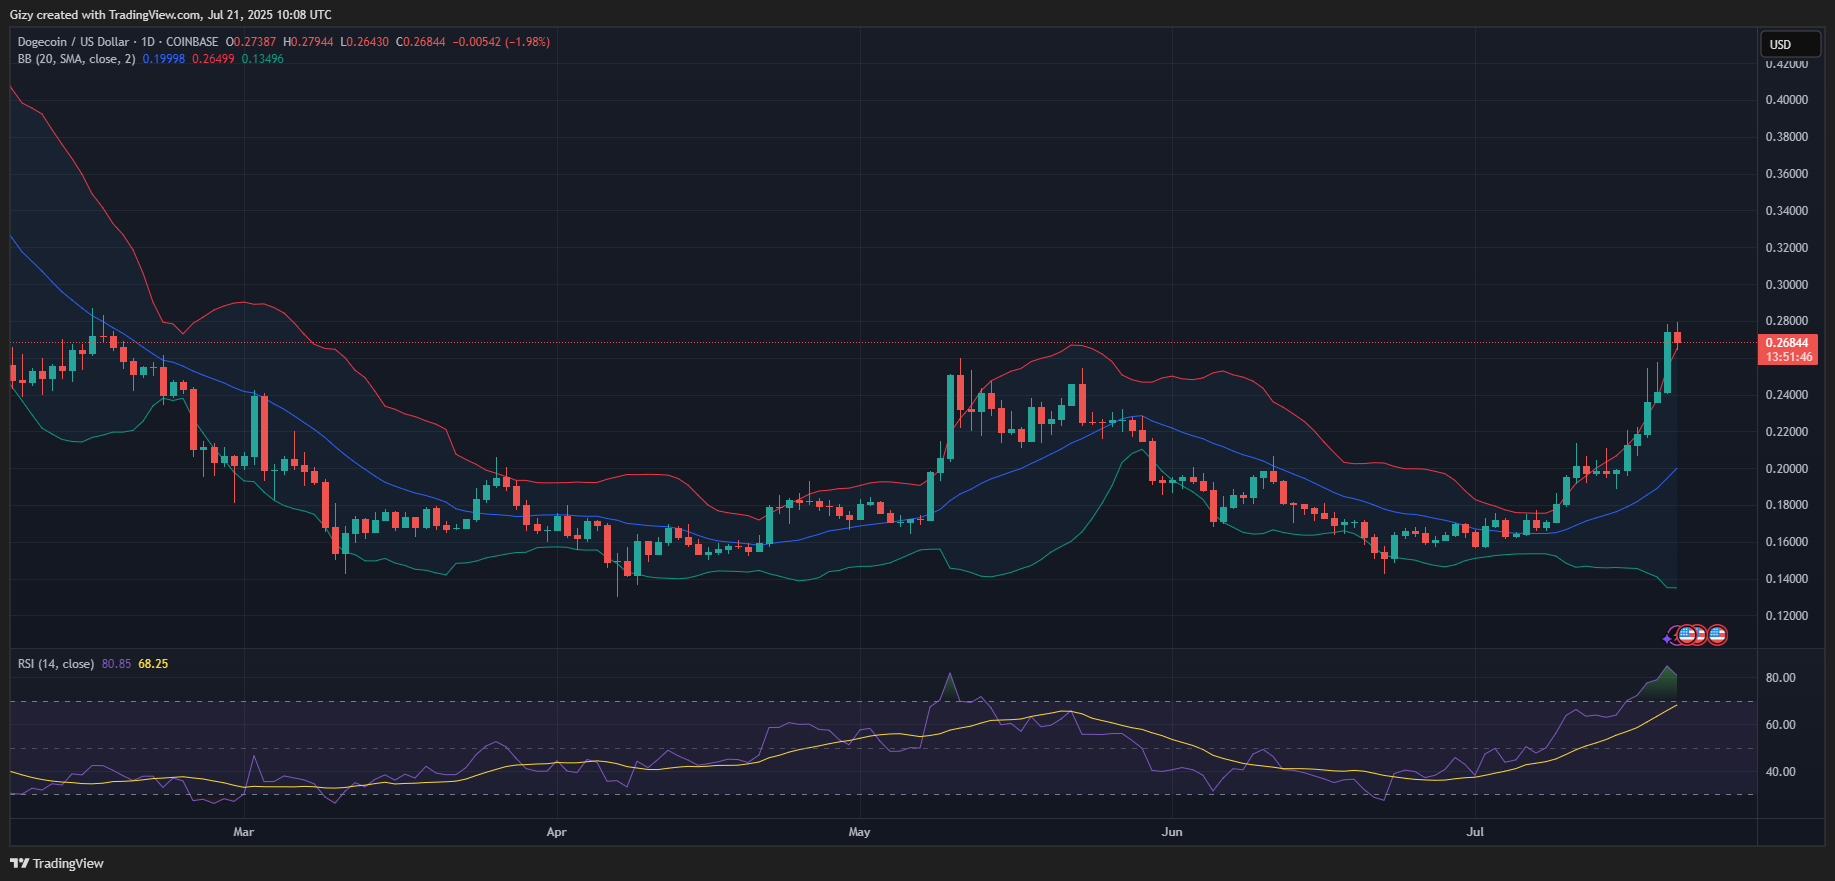Screen dimensions: 1835x881
Task: Click the COINBASE exchange label
Action: (192, 42)
